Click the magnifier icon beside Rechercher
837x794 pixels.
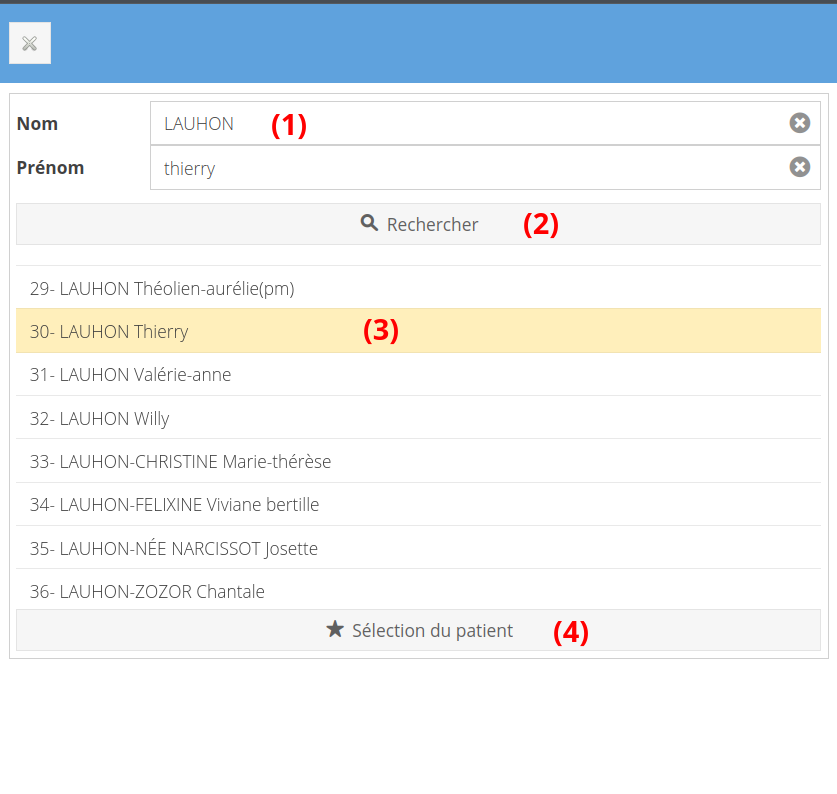[369, 224]
